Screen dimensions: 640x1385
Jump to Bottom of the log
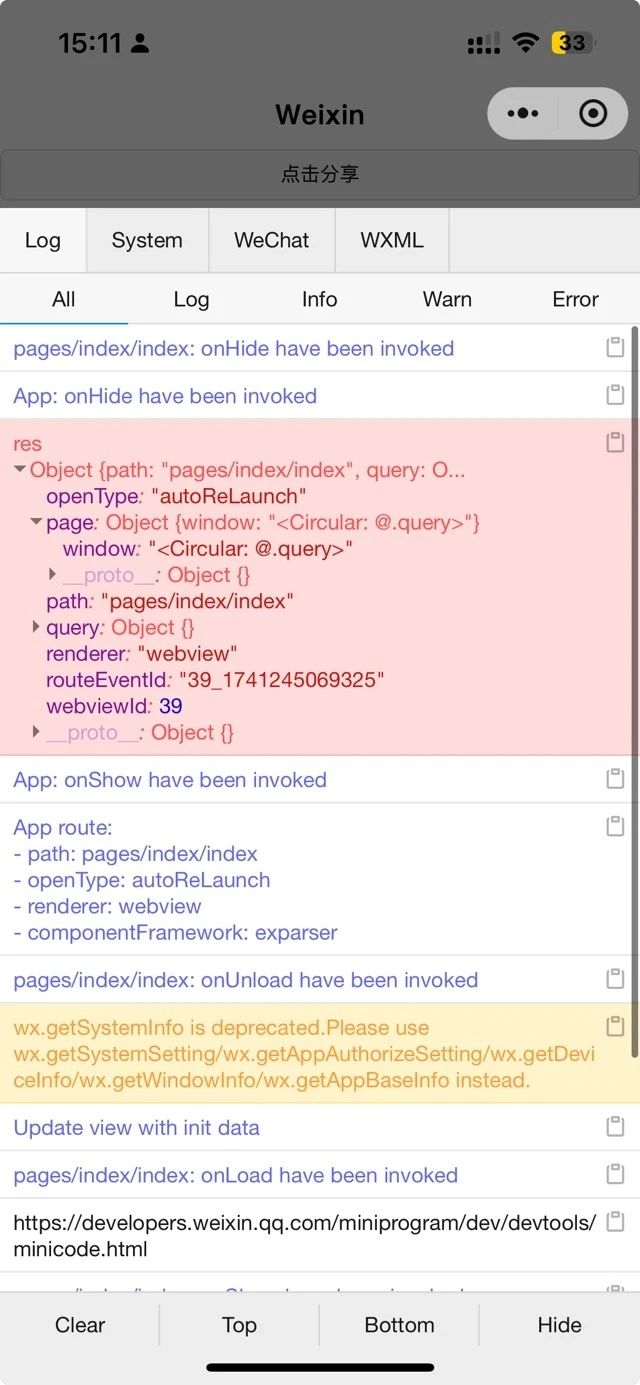coord(400,1325)
